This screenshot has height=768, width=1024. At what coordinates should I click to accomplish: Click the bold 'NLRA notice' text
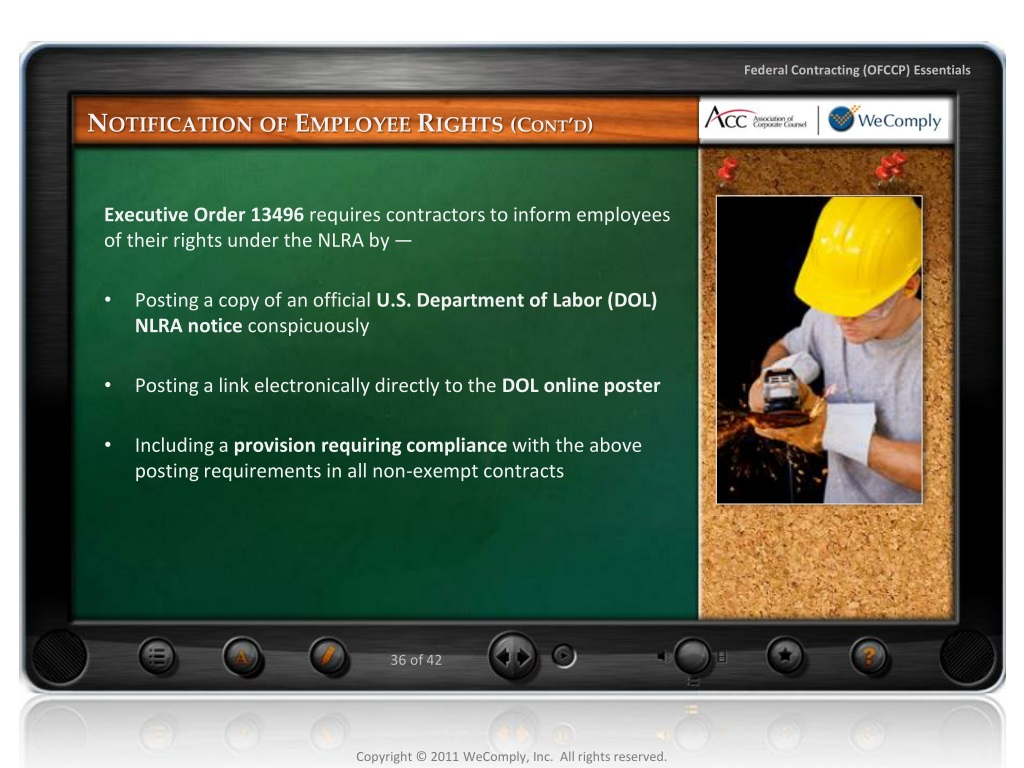click(189, 325)
